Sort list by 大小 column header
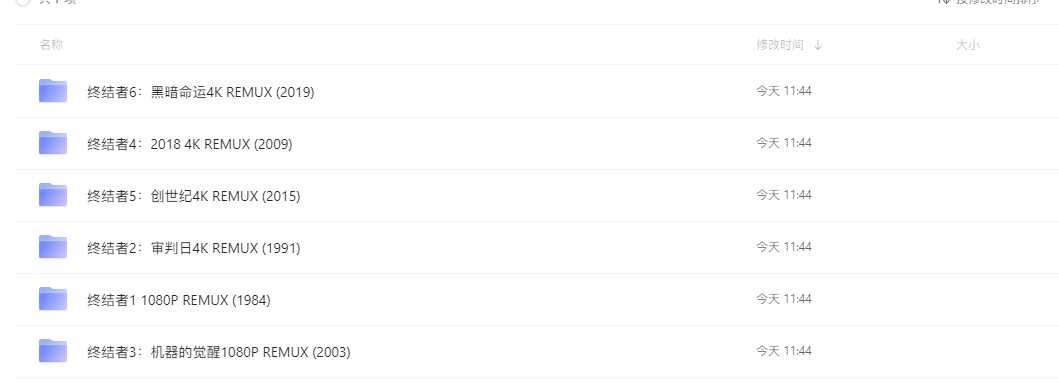Screen dimensions: 1059x382 [x=968, y=45]
